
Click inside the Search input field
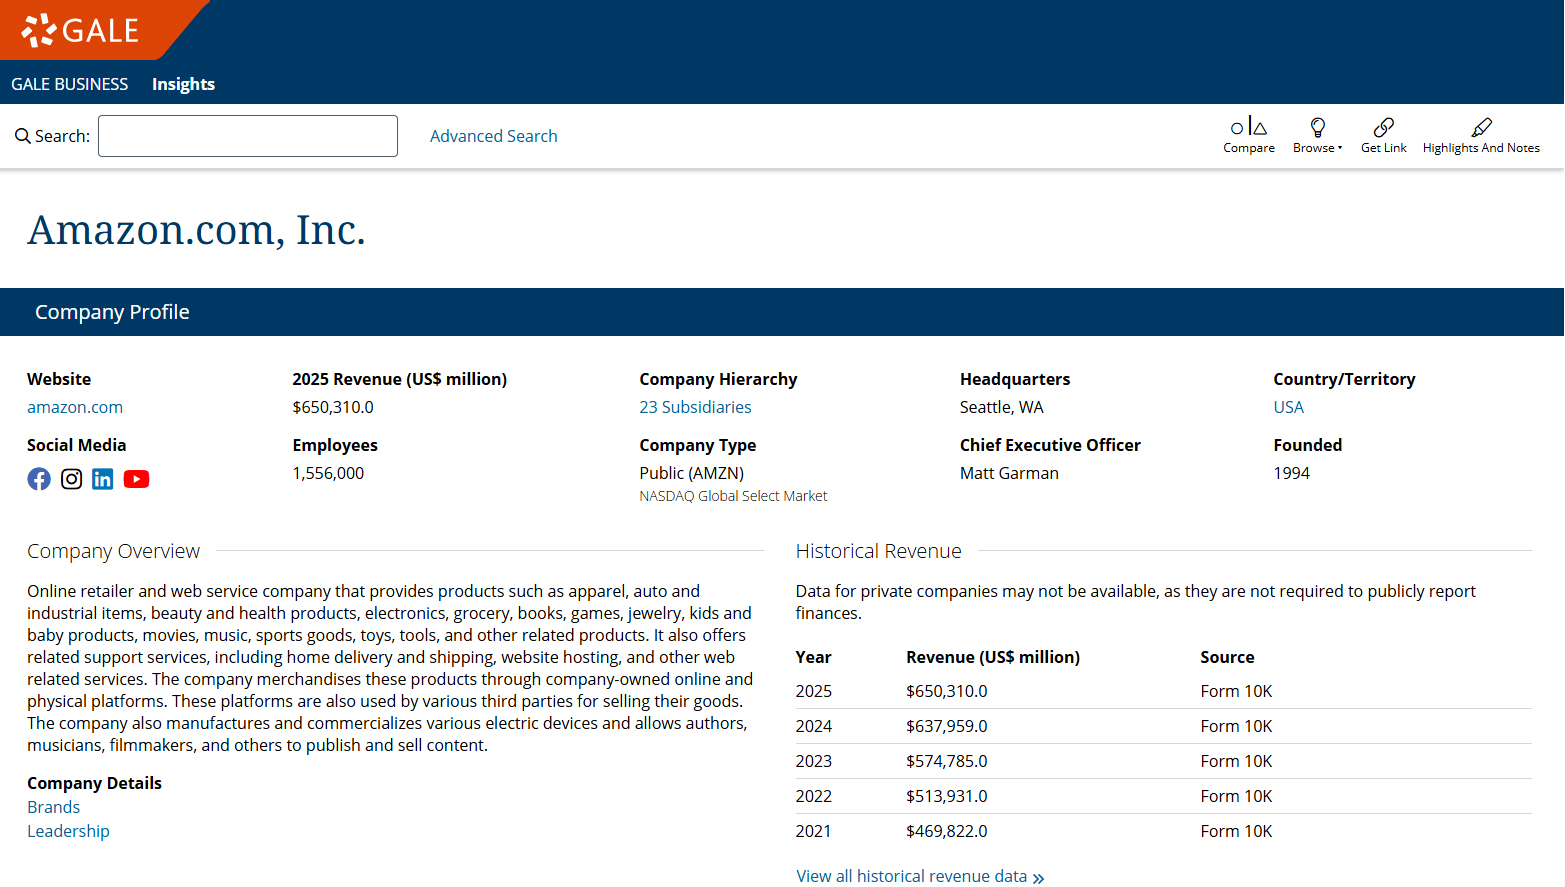(x=248, y=136)
